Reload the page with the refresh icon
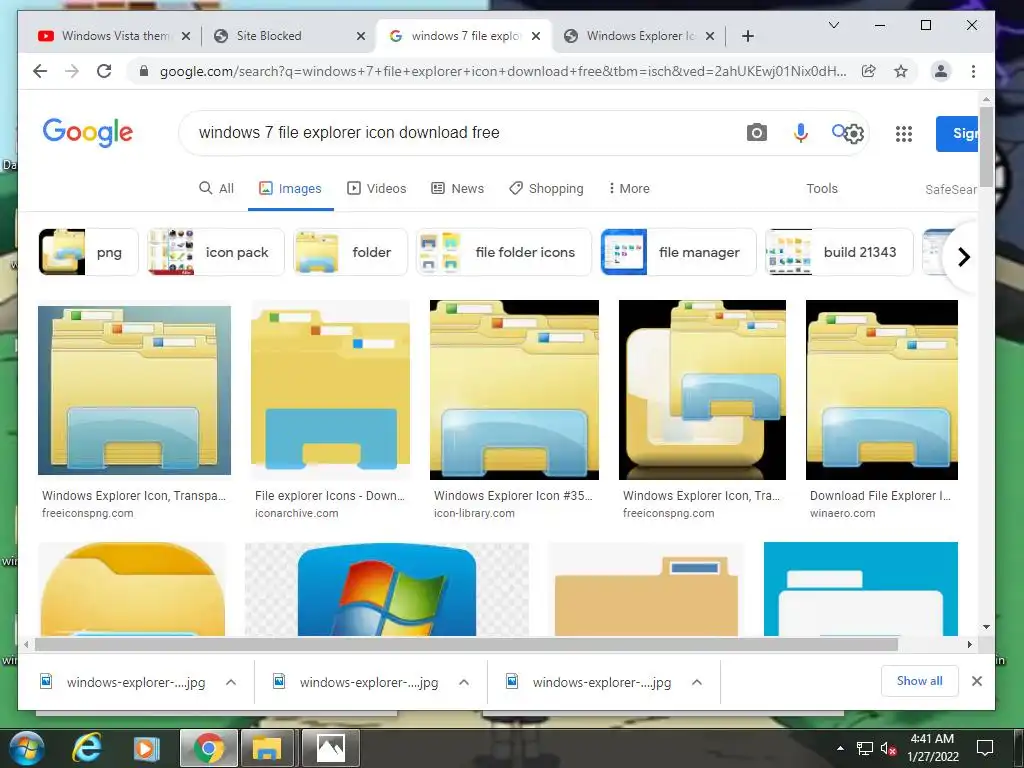Screen dimensions: 1024x768 click(104, 71)
